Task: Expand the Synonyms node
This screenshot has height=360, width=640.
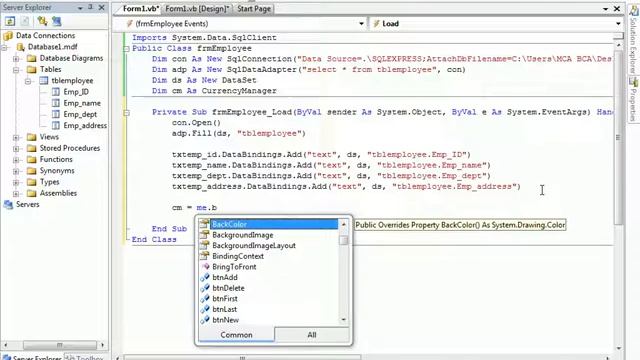Action: (16, 171)
